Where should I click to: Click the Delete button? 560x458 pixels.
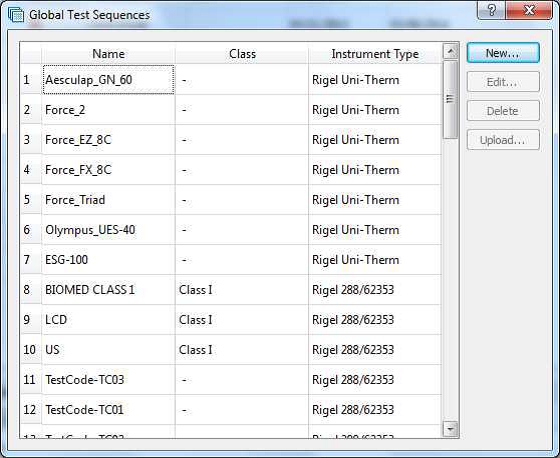click(x=503, y=111)
